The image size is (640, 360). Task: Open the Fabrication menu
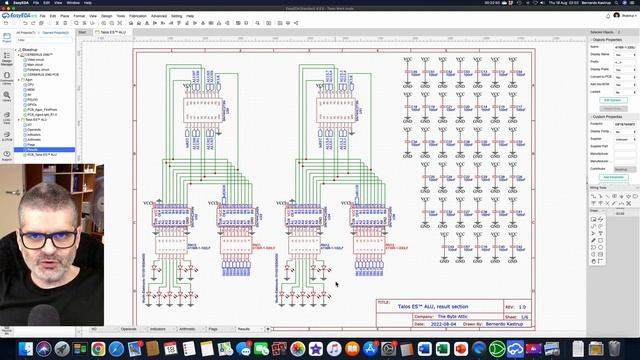pyautogui.click(x=138, y=16)
